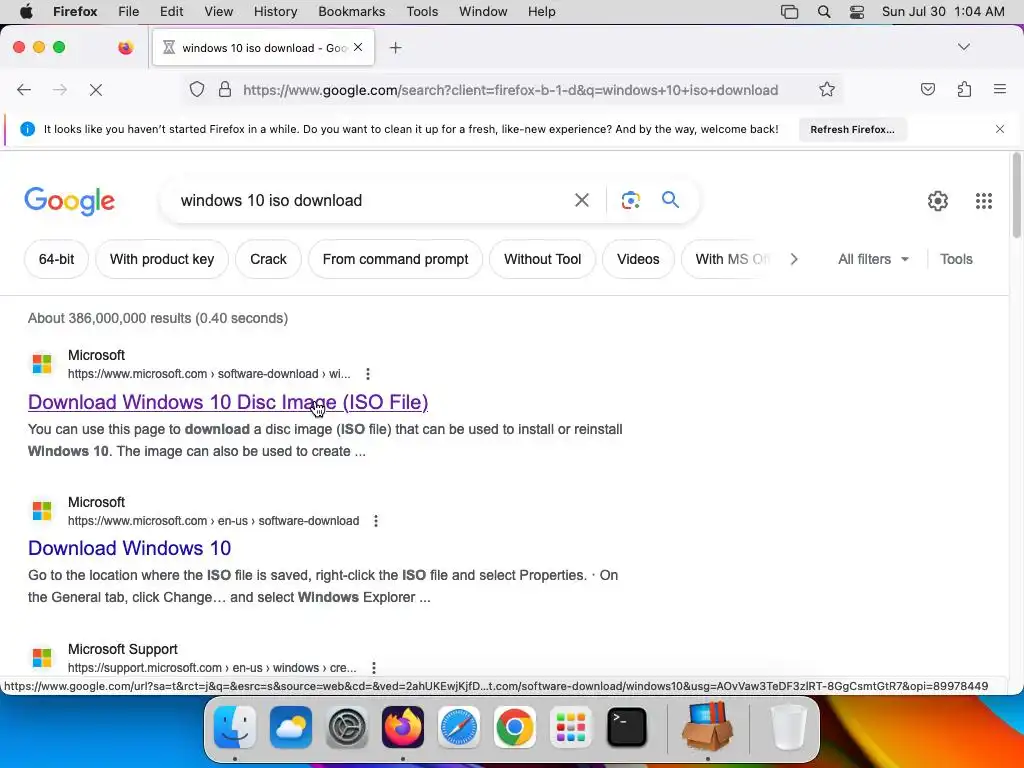Open Google quick settings gear
Image resolution: width=1024 pixels, height=768 pixels.
938,200
